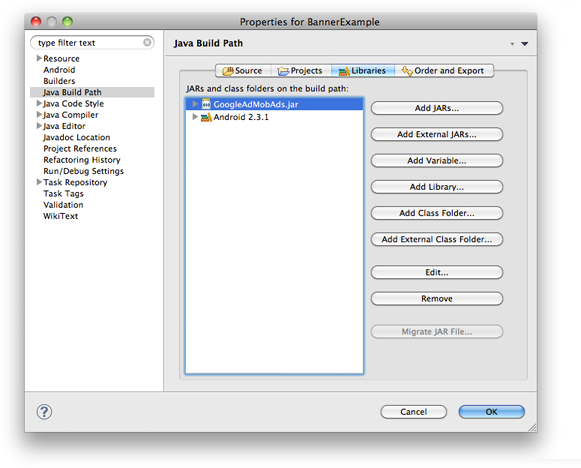
Task: Select Javadoc Location in the sidebar
Action: [77, 137]
